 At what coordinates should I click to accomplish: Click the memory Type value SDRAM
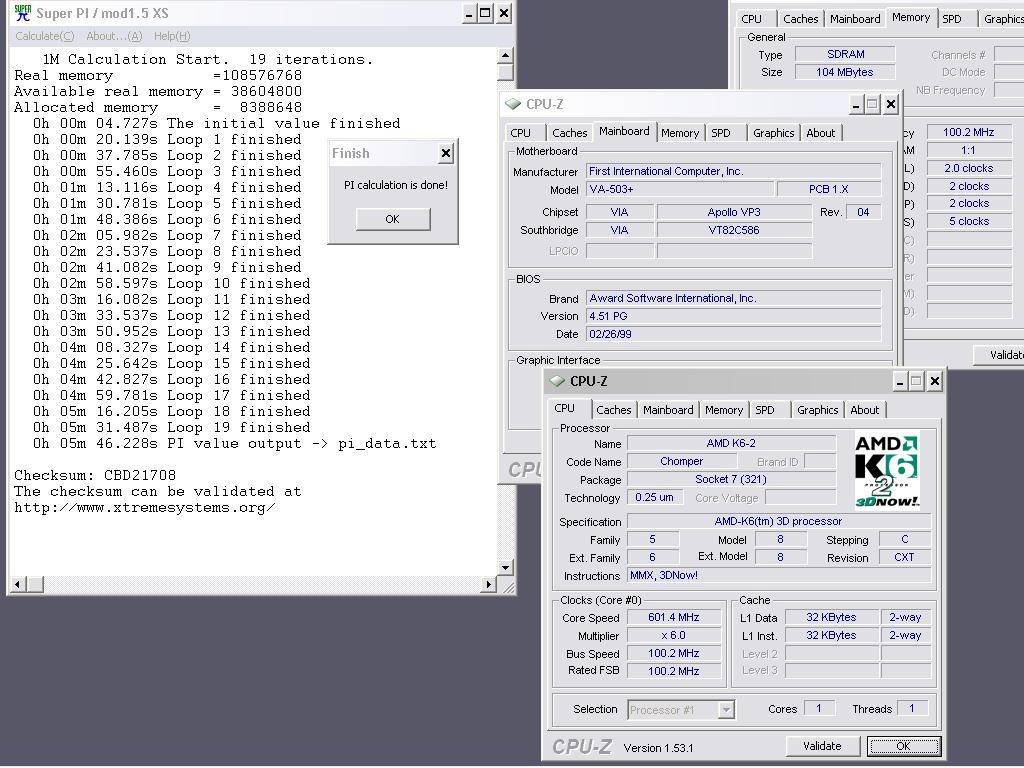pos(845,54)
